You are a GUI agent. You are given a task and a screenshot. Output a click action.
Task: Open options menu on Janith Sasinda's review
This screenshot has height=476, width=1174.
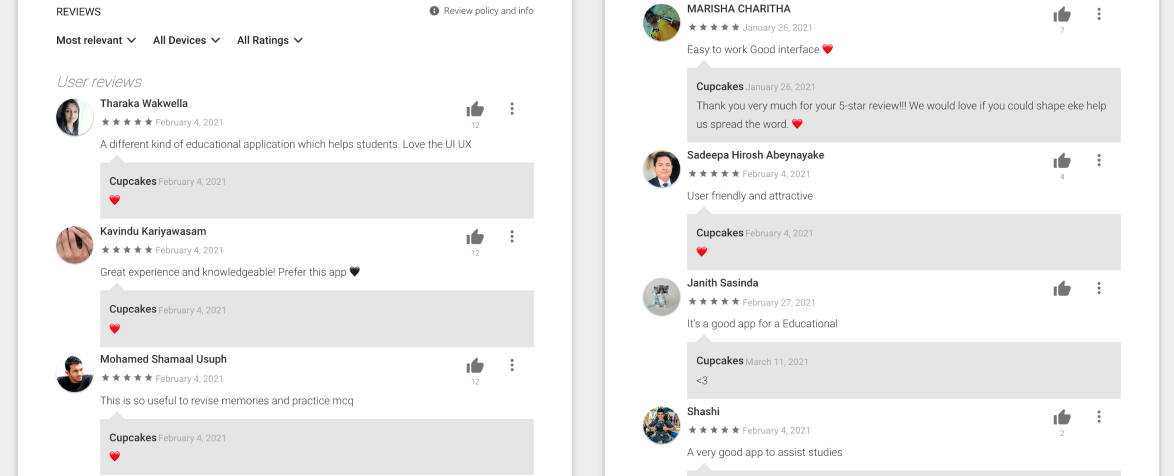[1099, 288]
